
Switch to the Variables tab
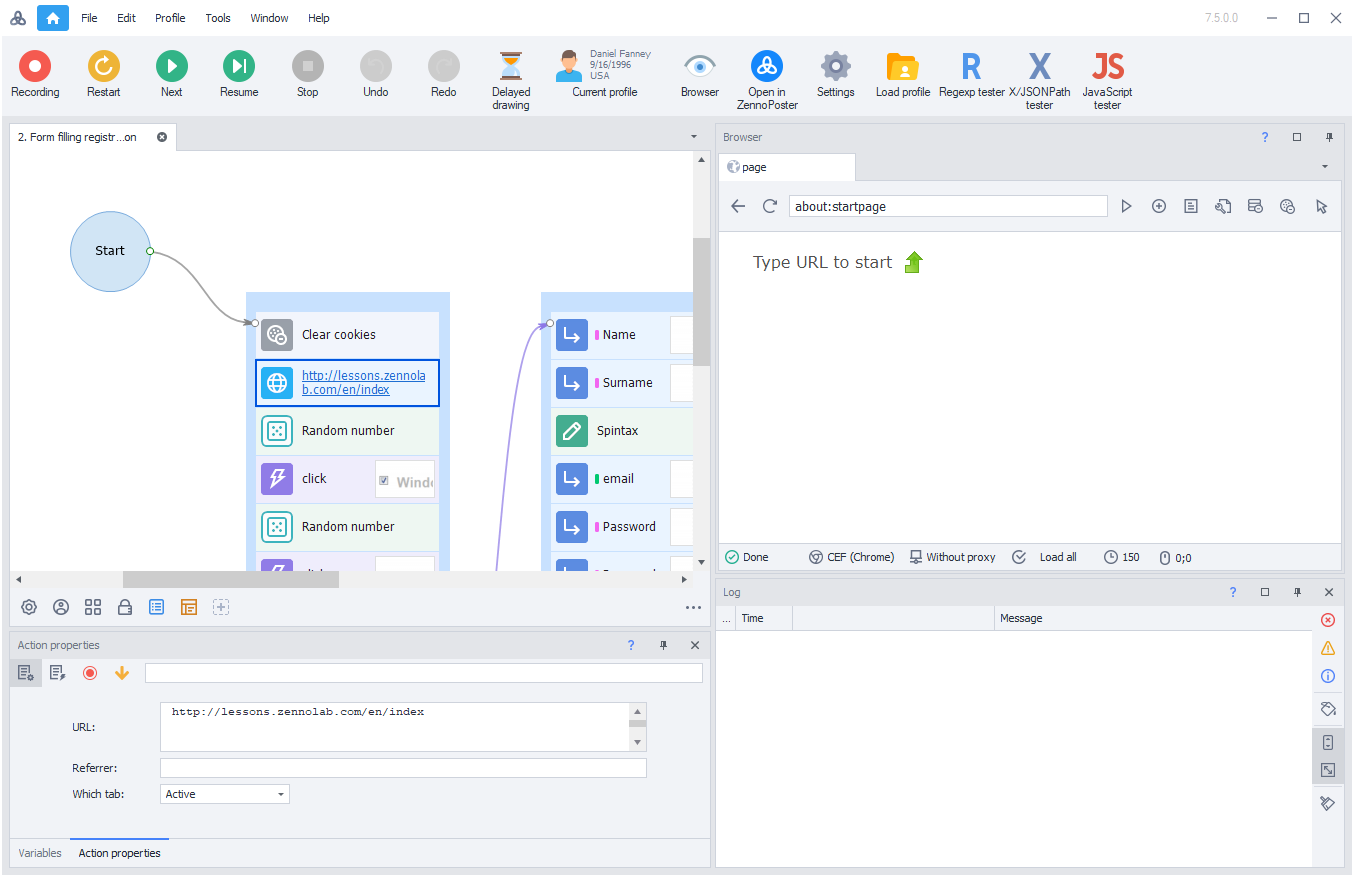(40, 853)
